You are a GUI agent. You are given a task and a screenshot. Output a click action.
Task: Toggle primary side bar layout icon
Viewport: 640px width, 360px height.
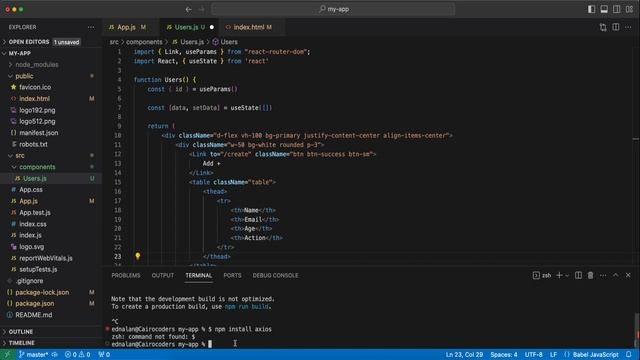(591, 9)
